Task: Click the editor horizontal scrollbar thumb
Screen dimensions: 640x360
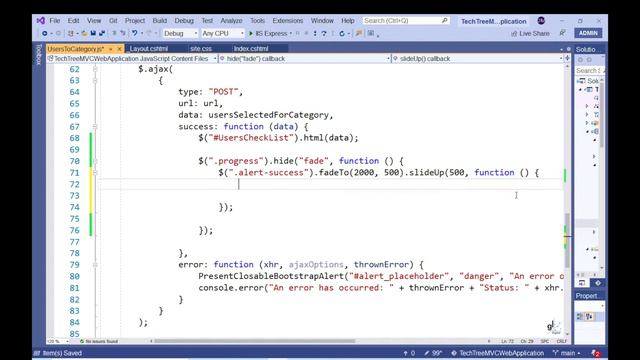Action: (x=255, y=341)
